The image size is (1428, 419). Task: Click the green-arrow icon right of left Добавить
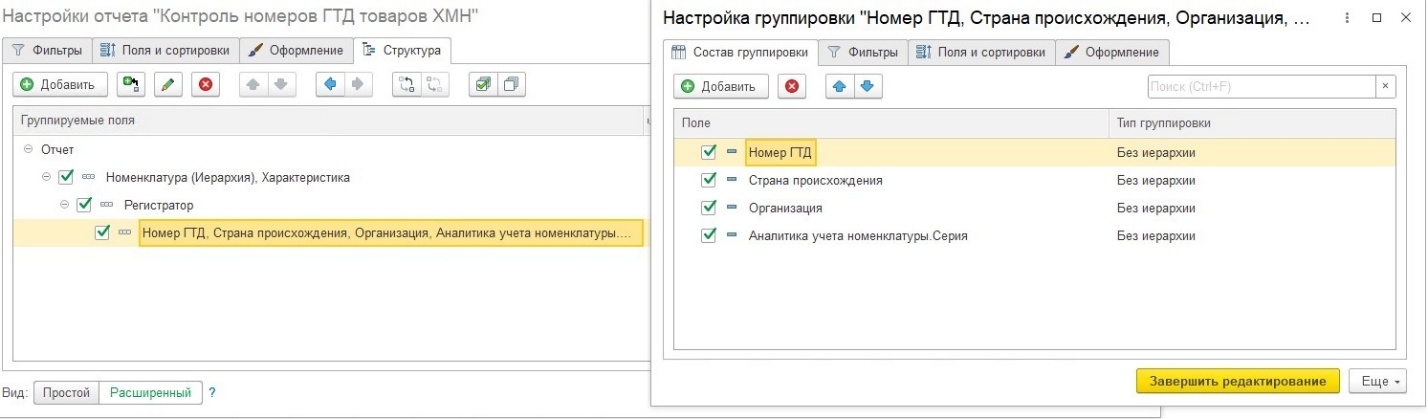131,85
